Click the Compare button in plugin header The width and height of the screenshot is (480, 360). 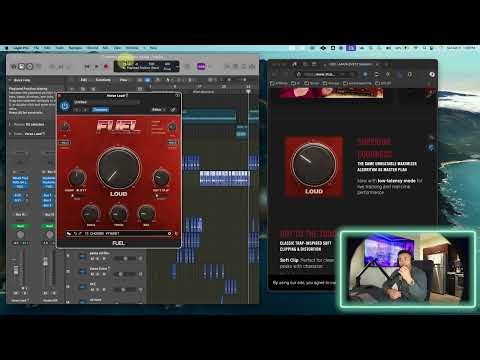[x=100, y=110]
